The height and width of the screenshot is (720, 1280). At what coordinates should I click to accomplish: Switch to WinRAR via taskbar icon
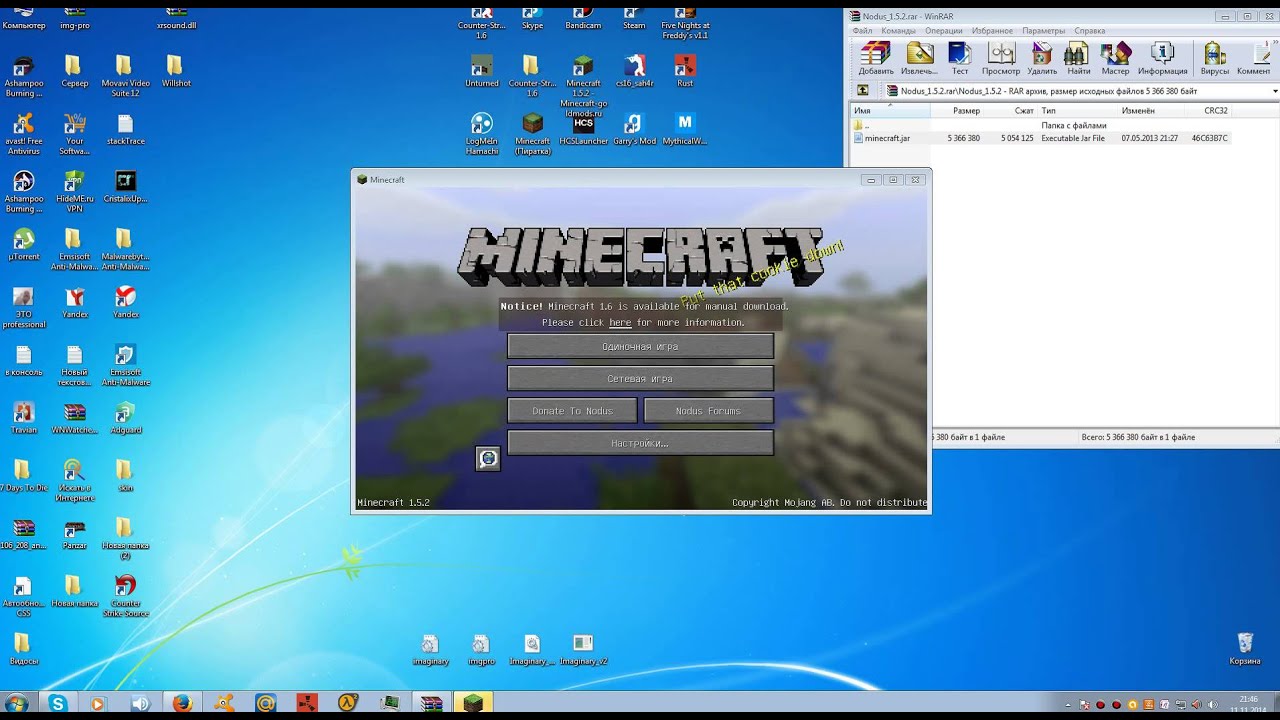[x=431, y=704]
